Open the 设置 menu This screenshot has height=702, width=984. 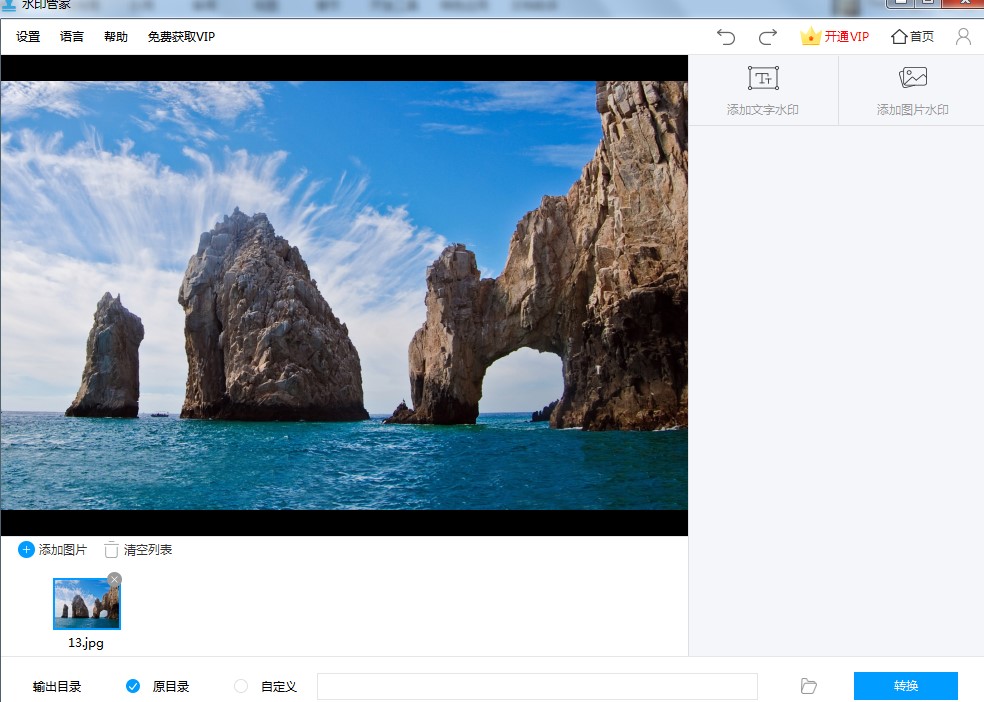(28, 37)
